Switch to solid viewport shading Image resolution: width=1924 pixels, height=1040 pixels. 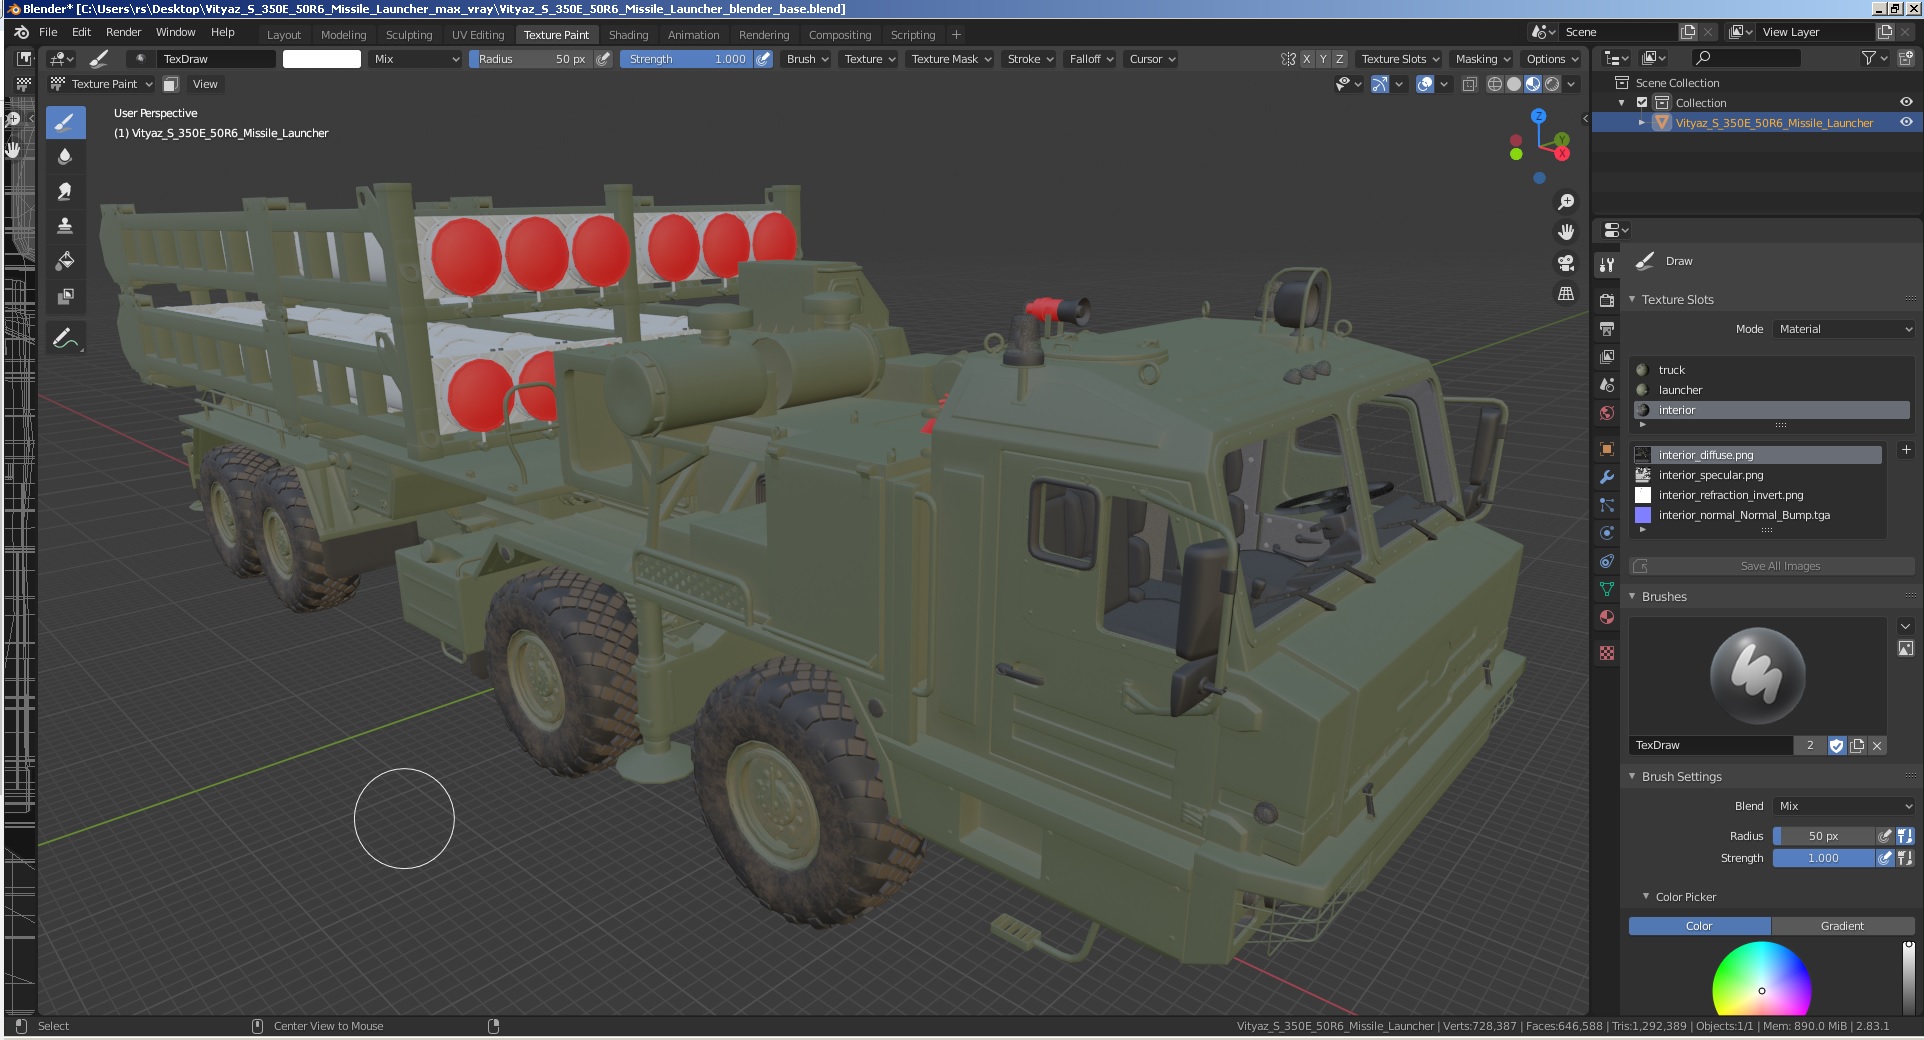[1514, 84]
